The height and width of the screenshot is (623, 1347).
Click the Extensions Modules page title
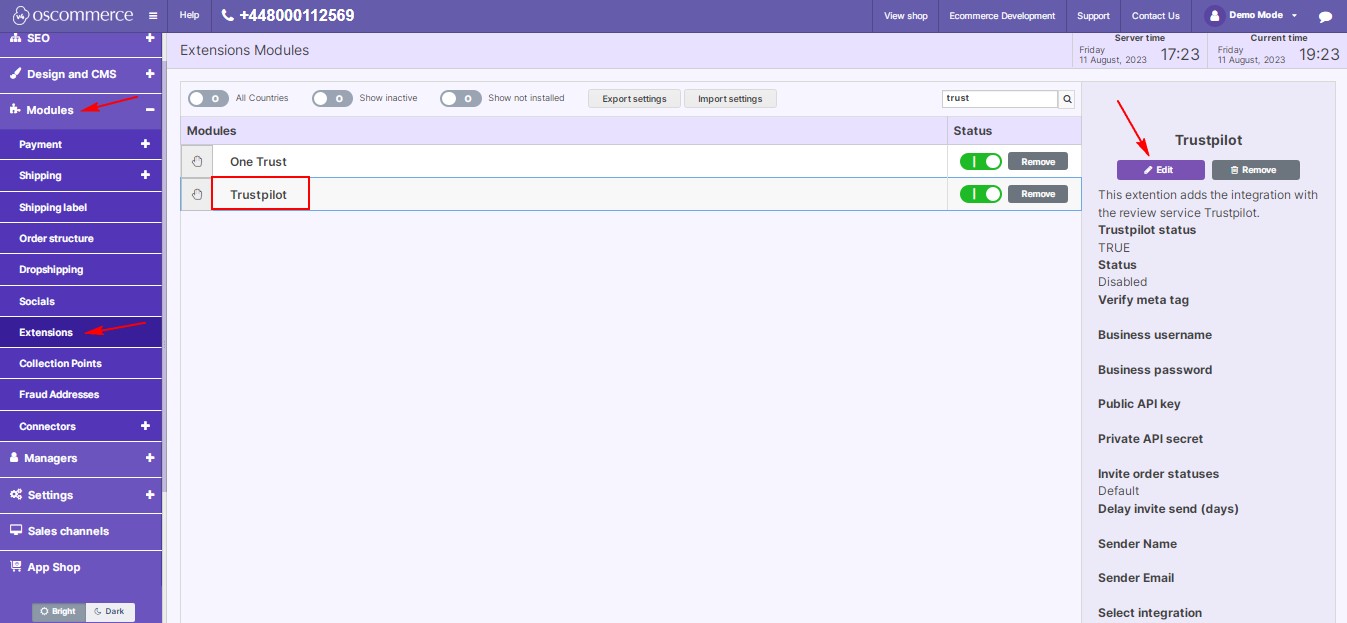click(x=245, y=50)
